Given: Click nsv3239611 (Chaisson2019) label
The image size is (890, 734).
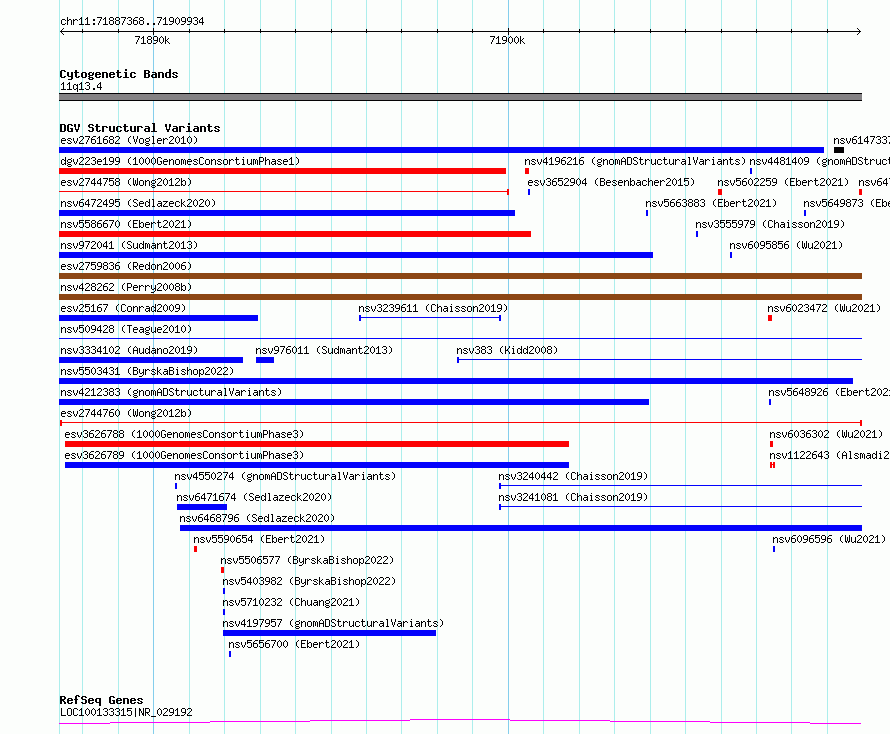Looking at the screenshot, I should coord(433,308).
